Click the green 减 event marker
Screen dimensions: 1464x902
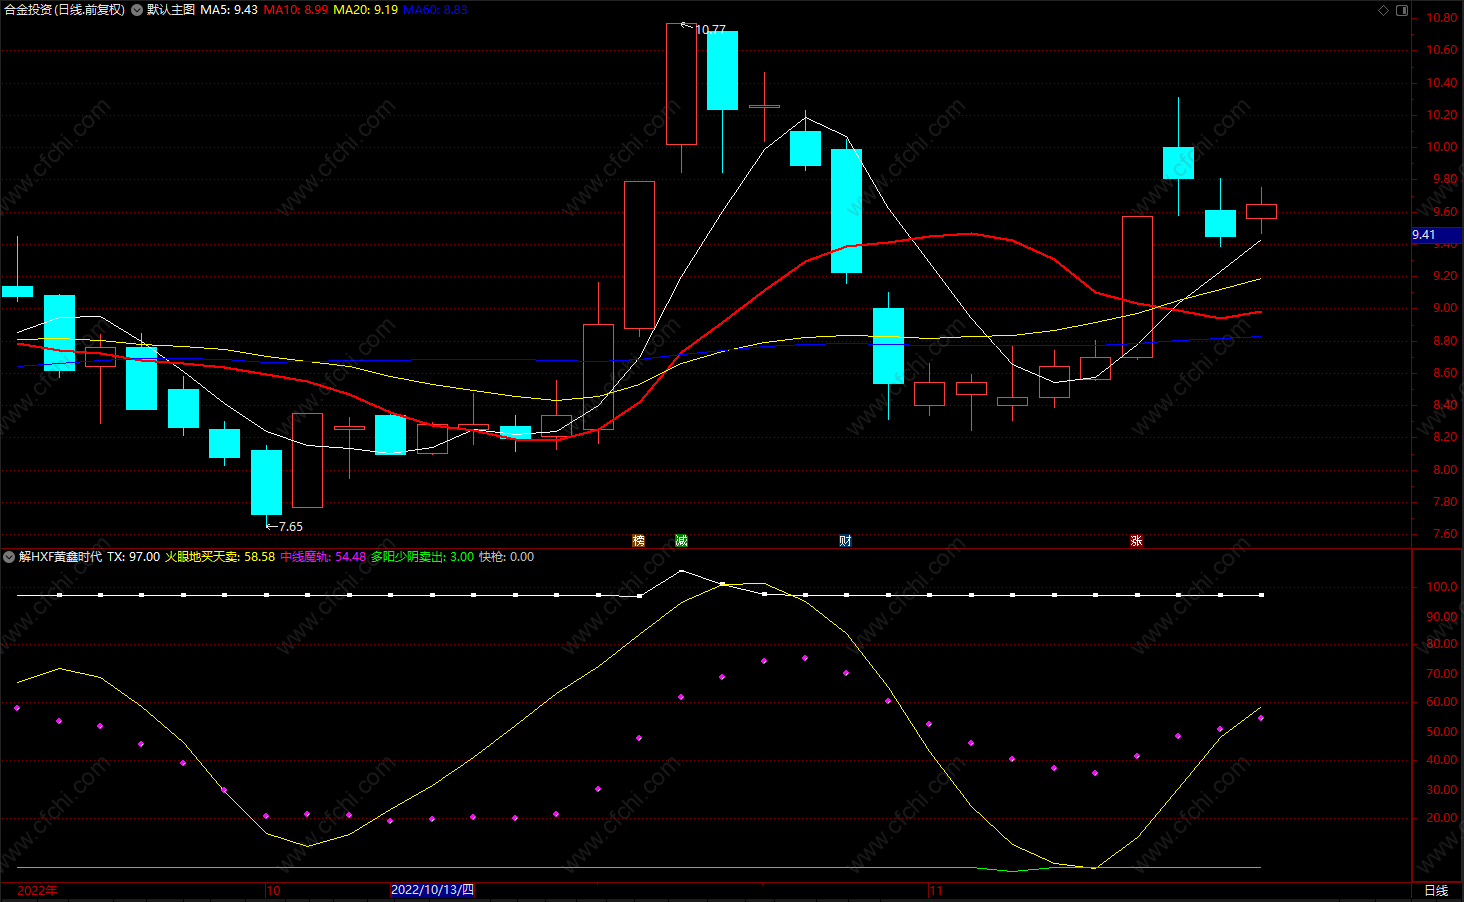pyautogui.click(x=681, y=541)
